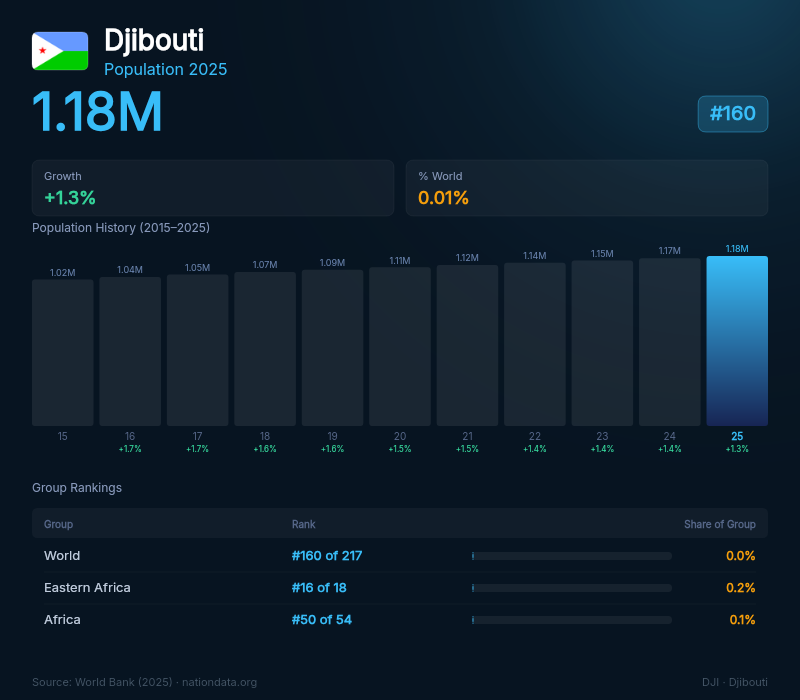
Task: Click the 2019 bar labeled 1.09M
Action: point(333,348)
